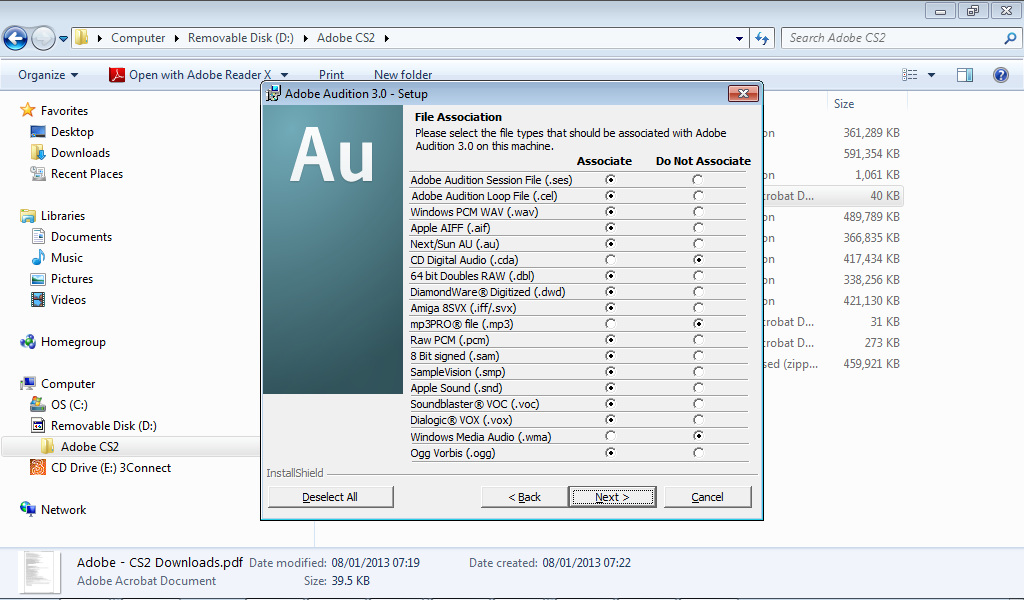Expand breadcrumb arrow after Computer
The height and width of the screenshot is (600, 1024).
point(176,39)
